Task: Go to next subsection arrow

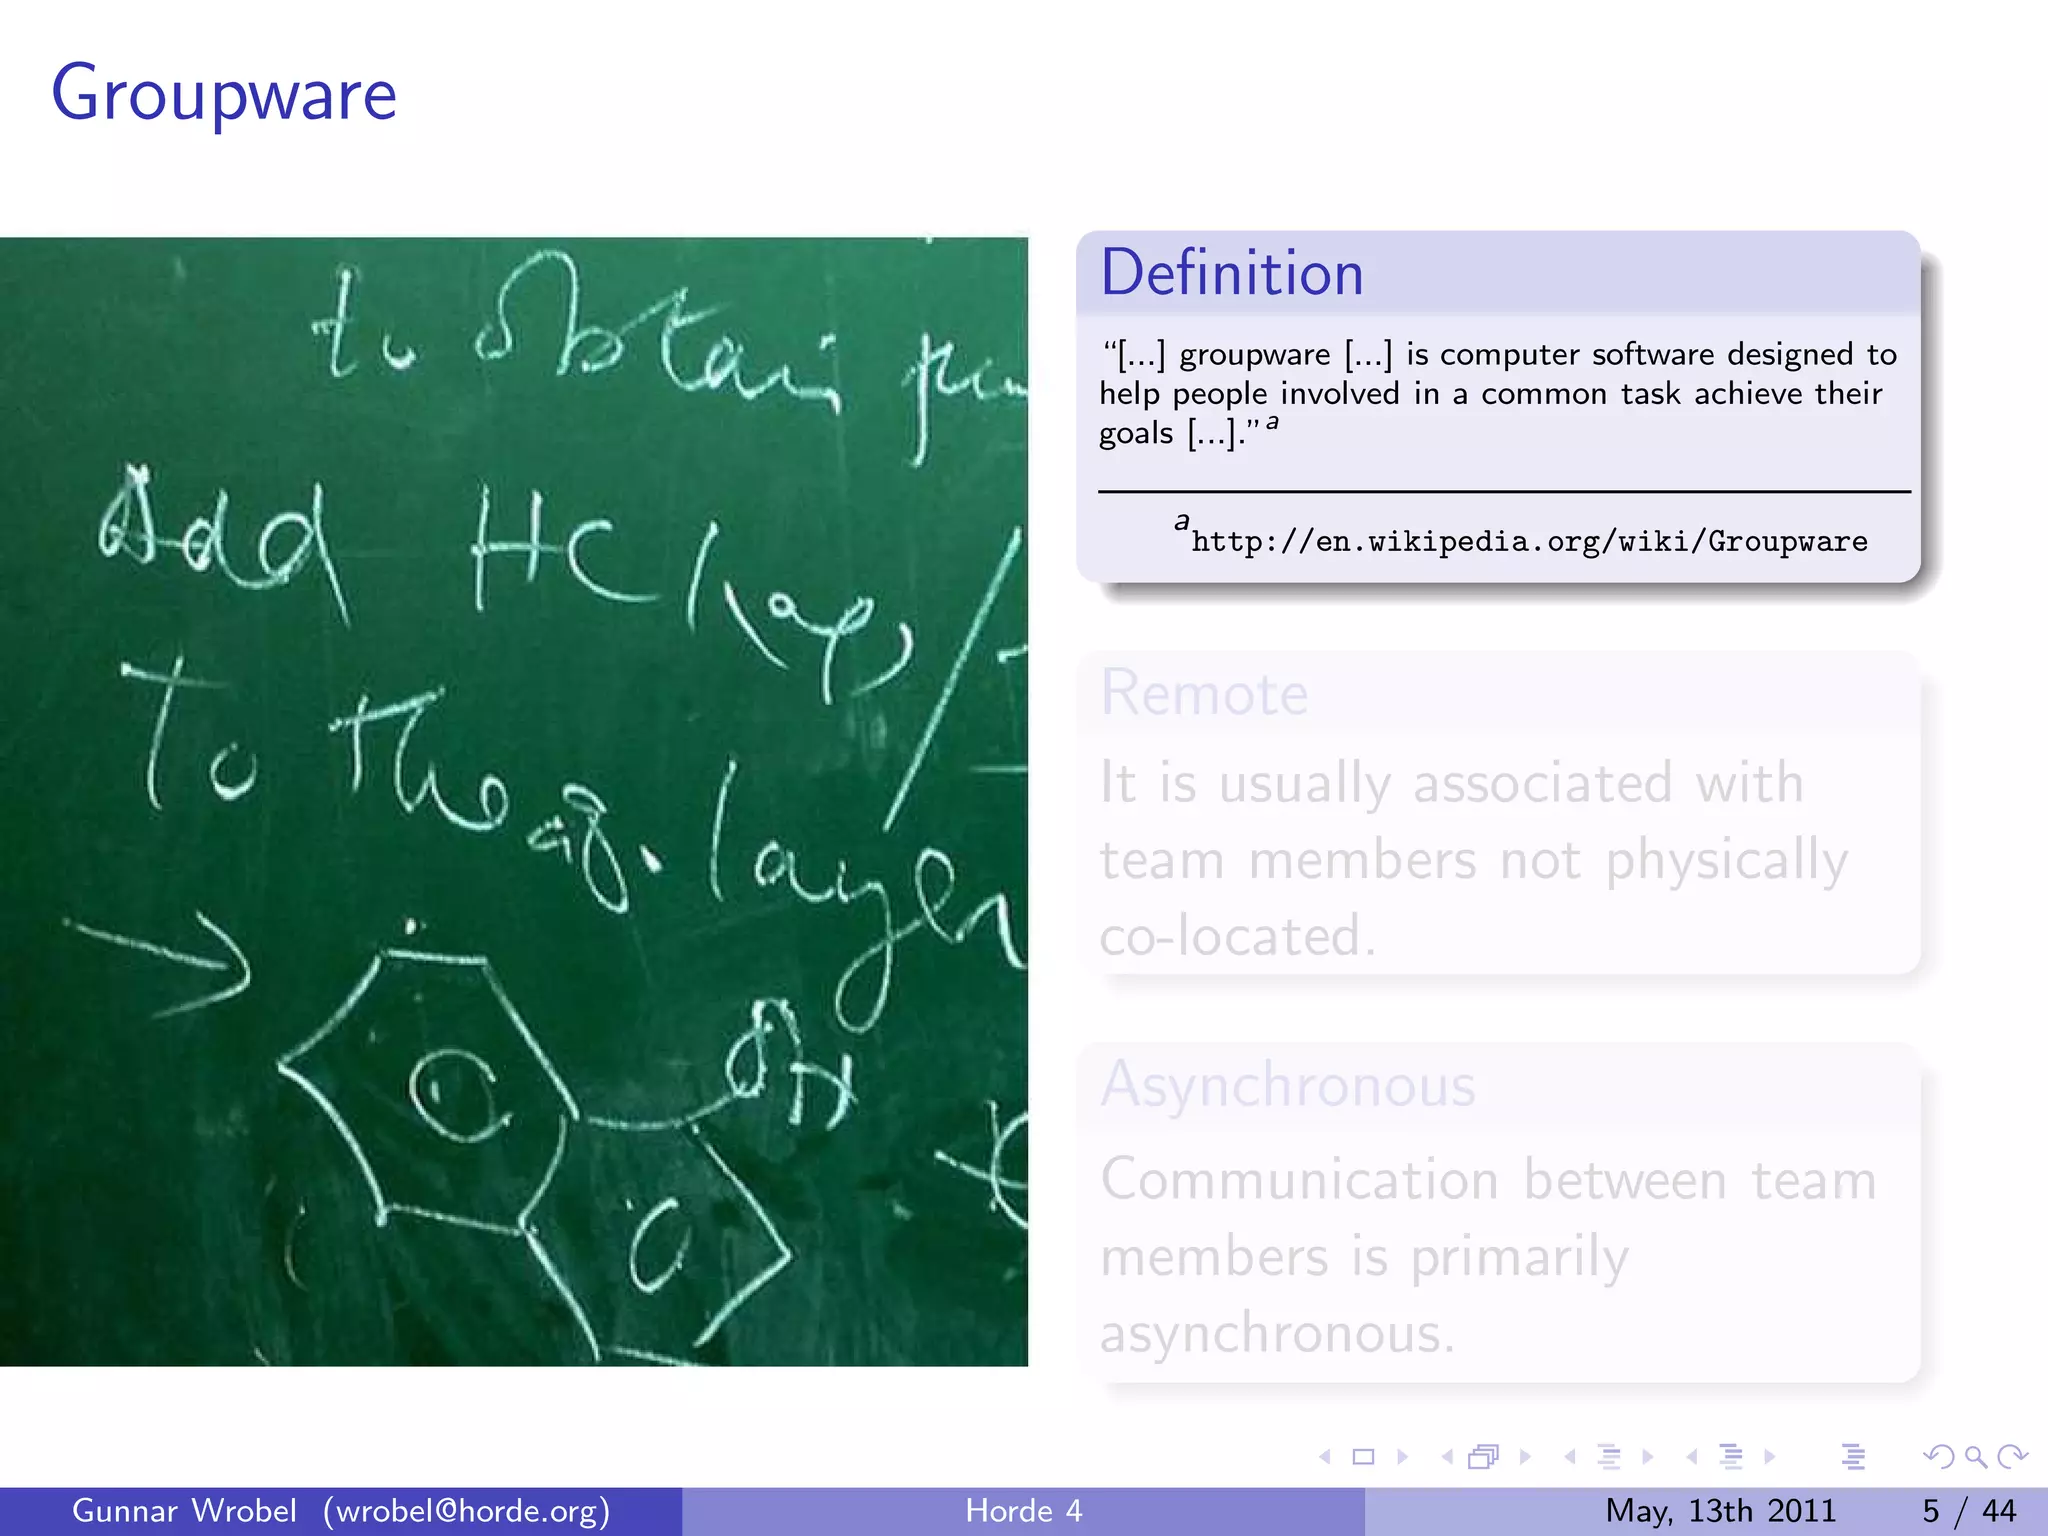Action: coord(1647,1457)
